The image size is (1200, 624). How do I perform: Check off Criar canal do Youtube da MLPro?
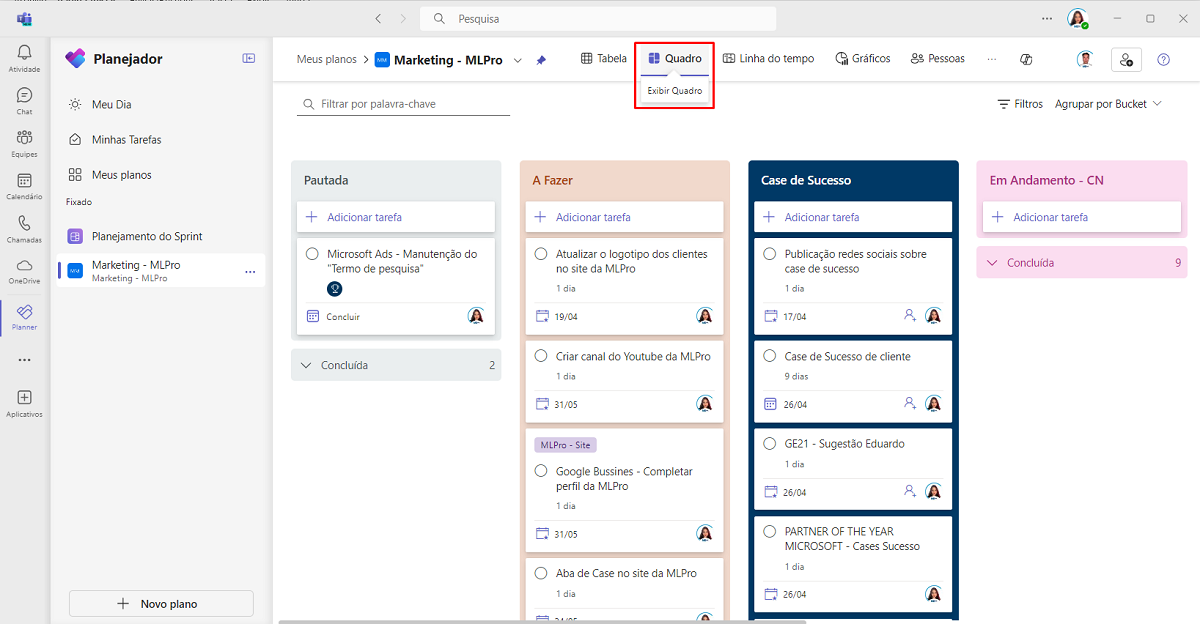tap(541, 356)
